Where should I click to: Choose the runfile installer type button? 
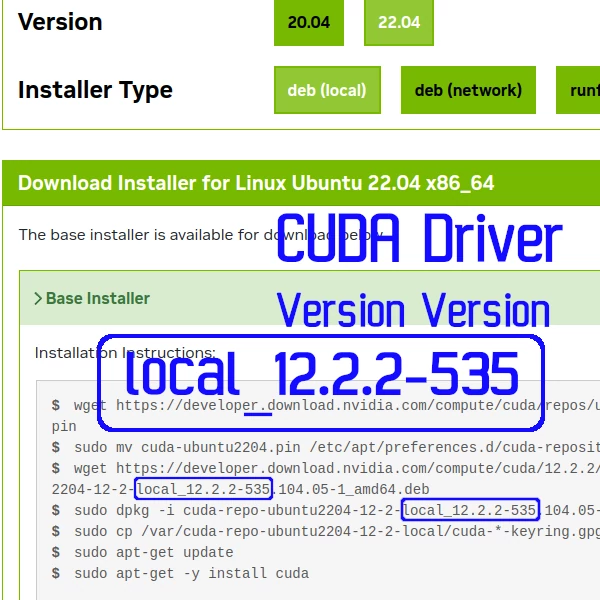pos(578,90)
